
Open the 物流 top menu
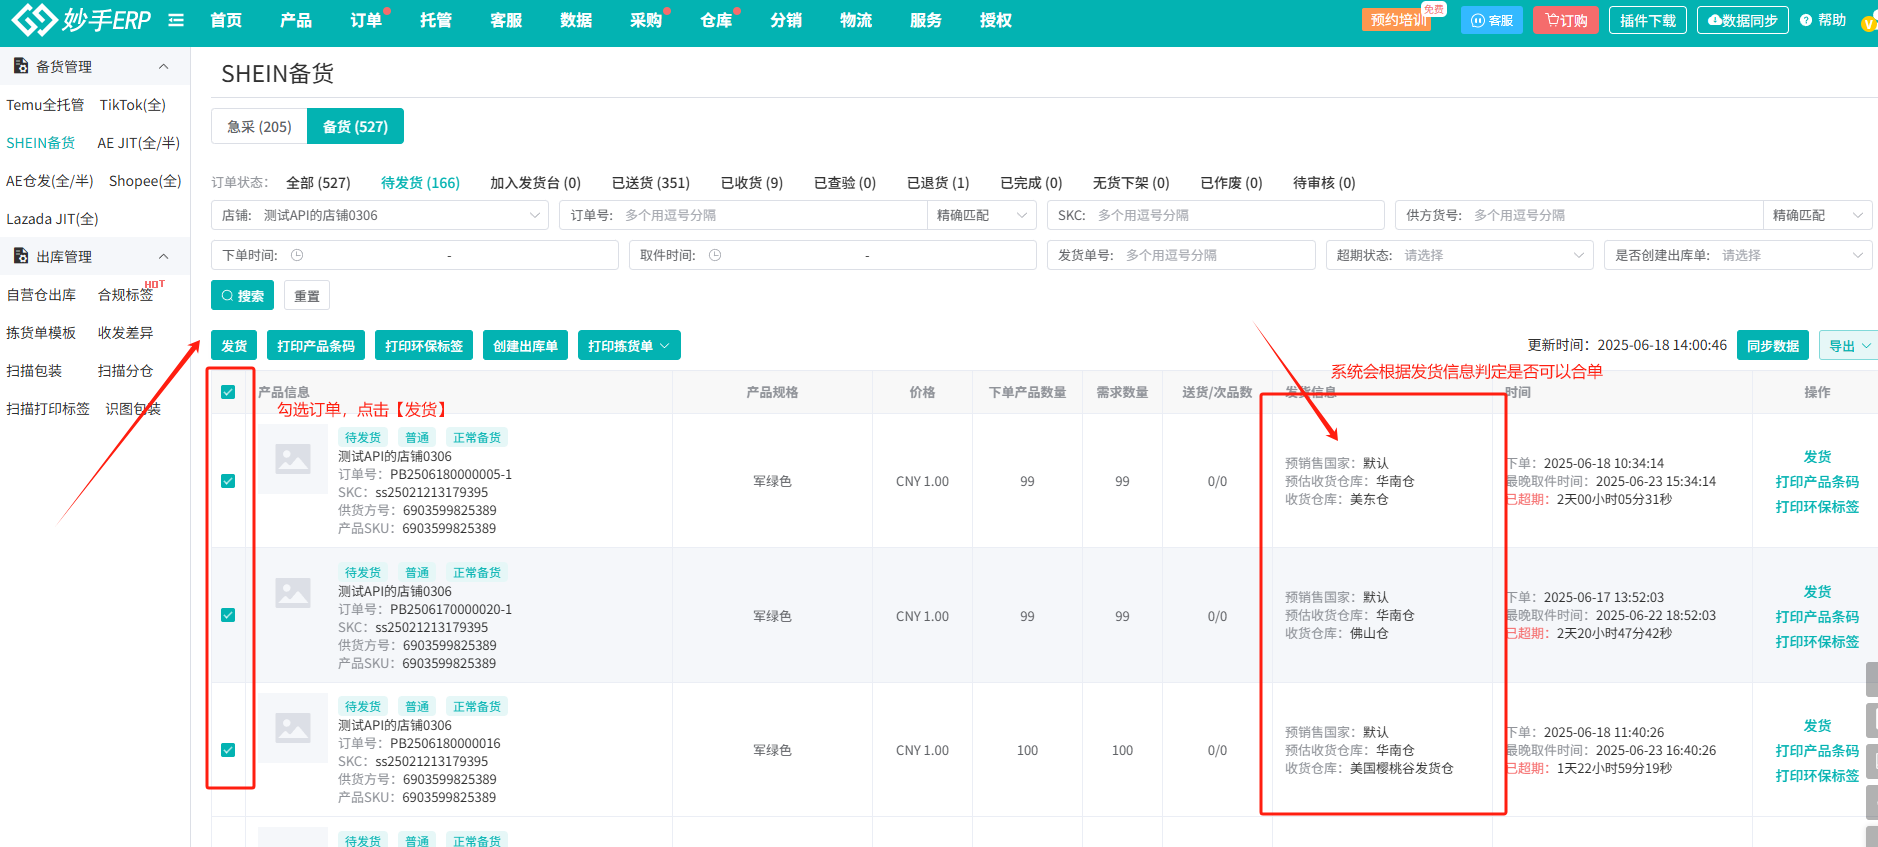(x=856, y=20)
